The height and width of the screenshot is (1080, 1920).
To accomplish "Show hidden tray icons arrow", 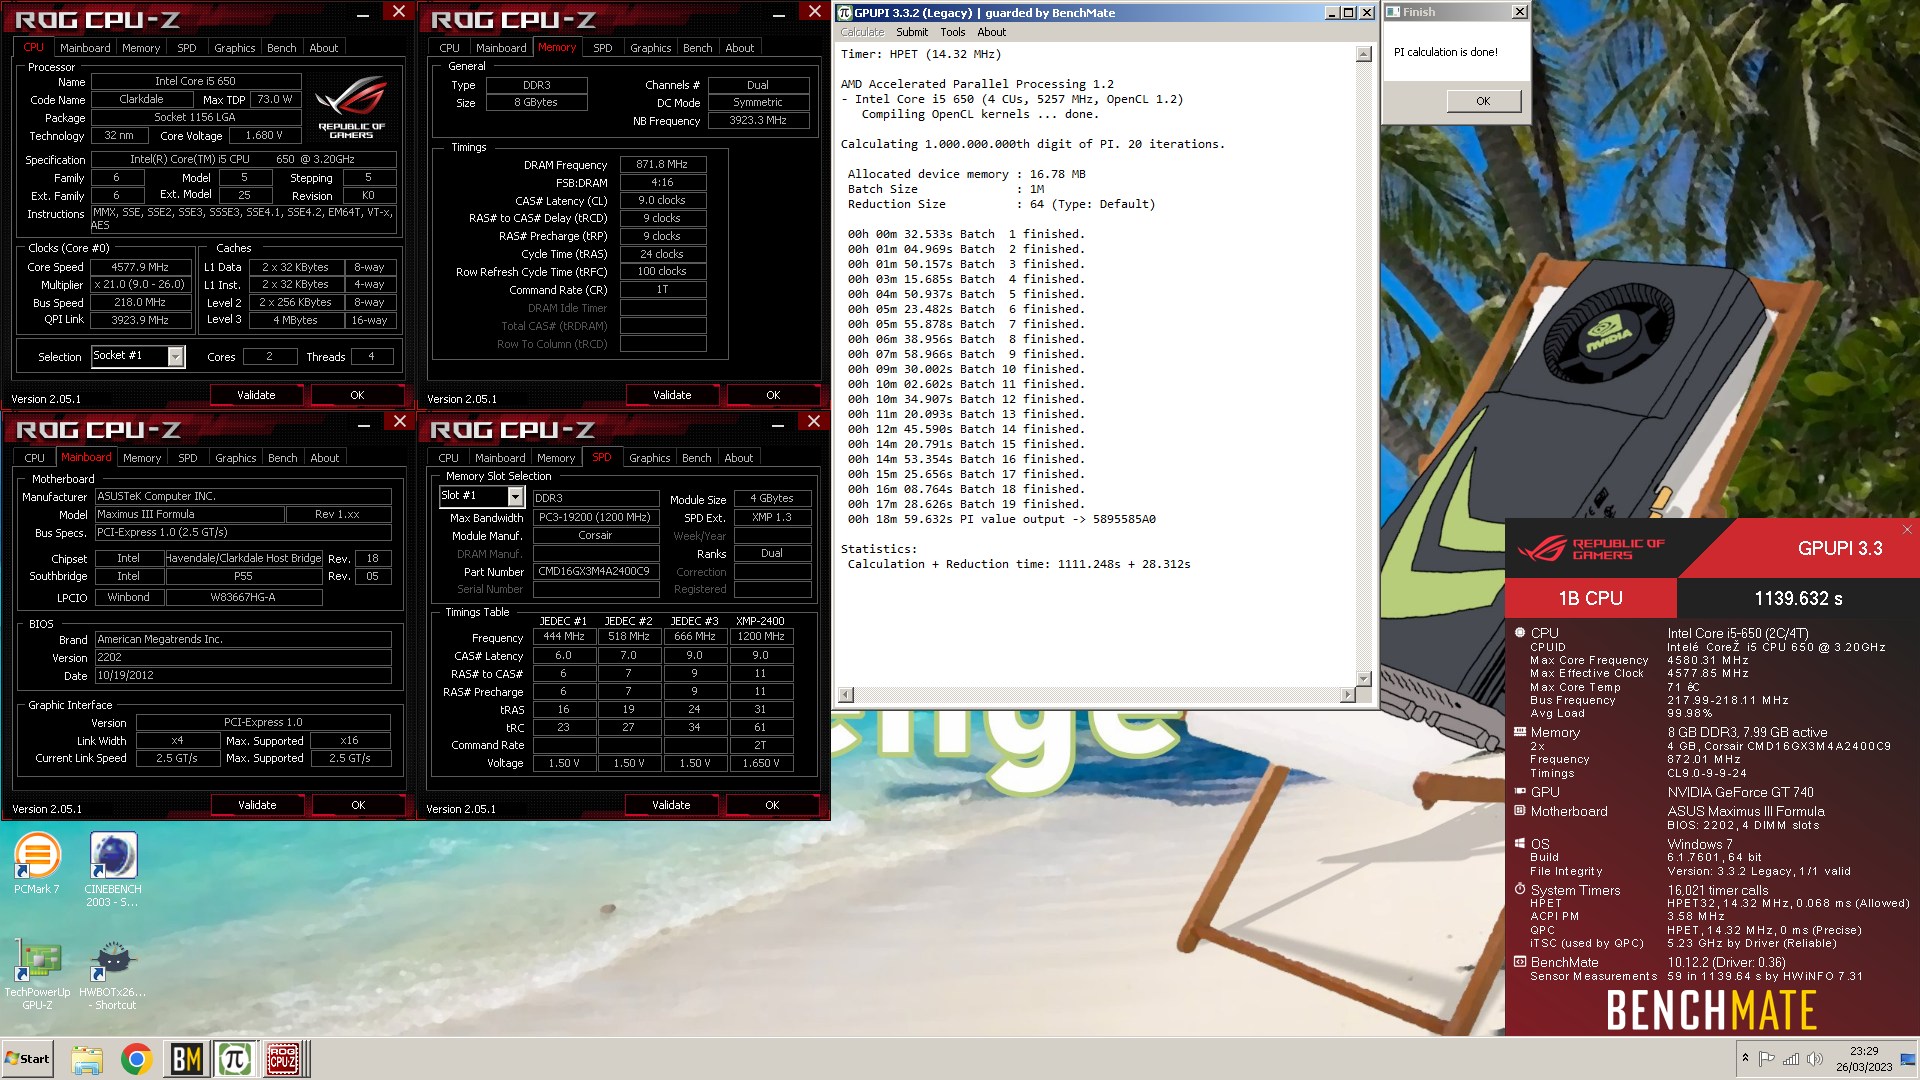I will click(1745, 1058).
